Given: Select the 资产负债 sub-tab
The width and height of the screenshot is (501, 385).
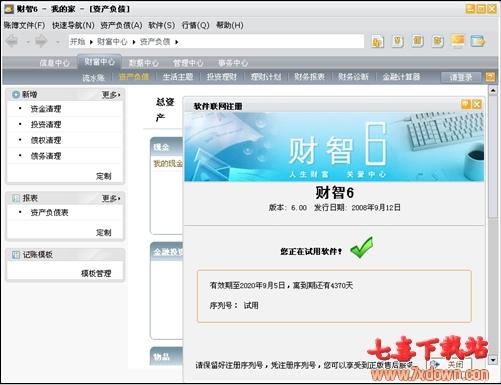Looking at the screenshot, I should pyautogui.click(x=134, y=77).
